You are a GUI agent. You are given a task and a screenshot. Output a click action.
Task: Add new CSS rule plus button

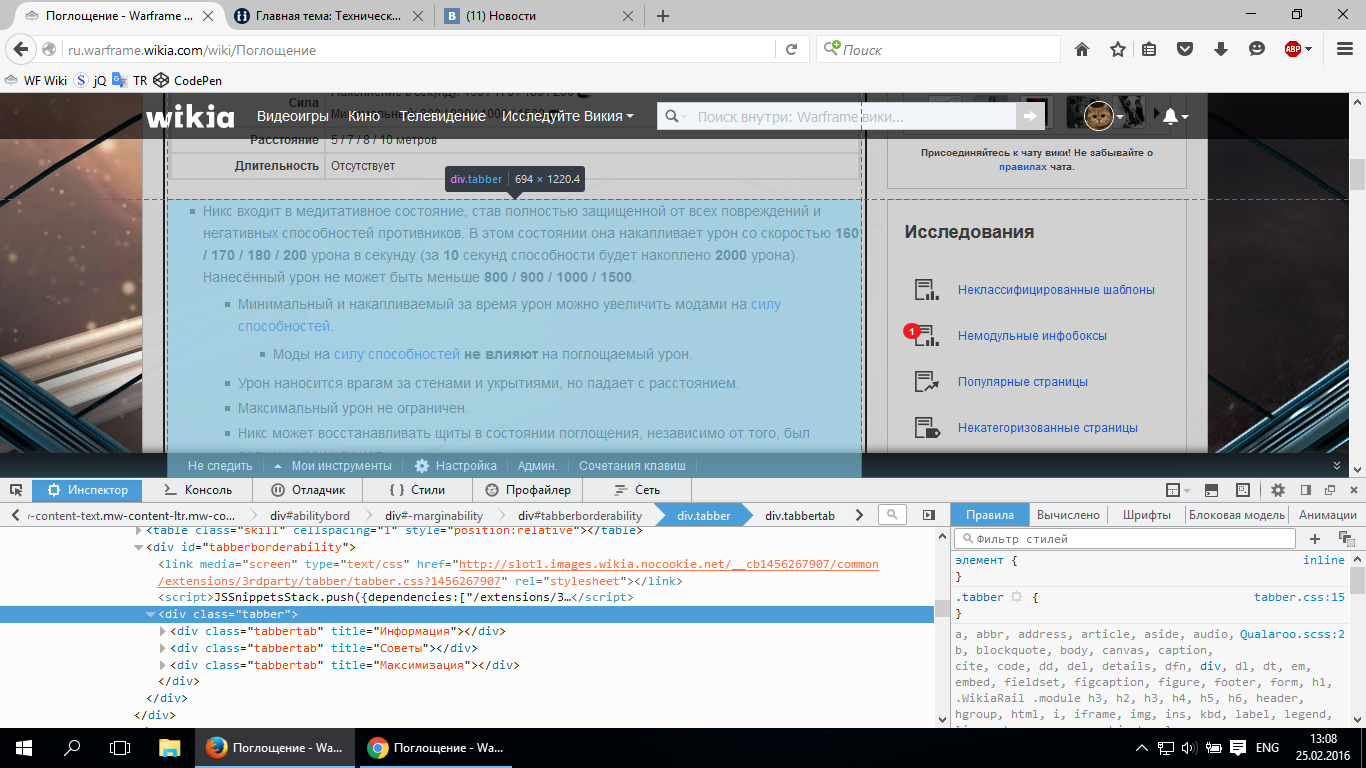(x=1315, y=538)
